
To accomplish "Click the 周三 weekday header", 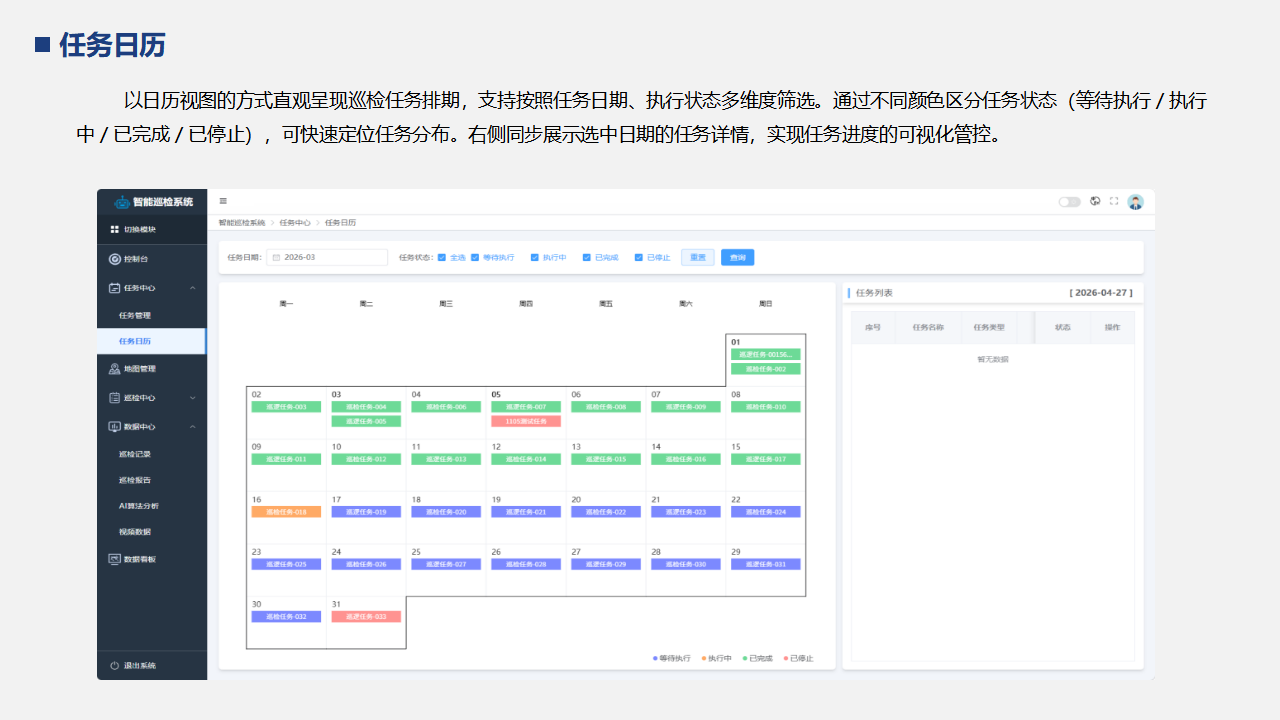I will 446,303.
